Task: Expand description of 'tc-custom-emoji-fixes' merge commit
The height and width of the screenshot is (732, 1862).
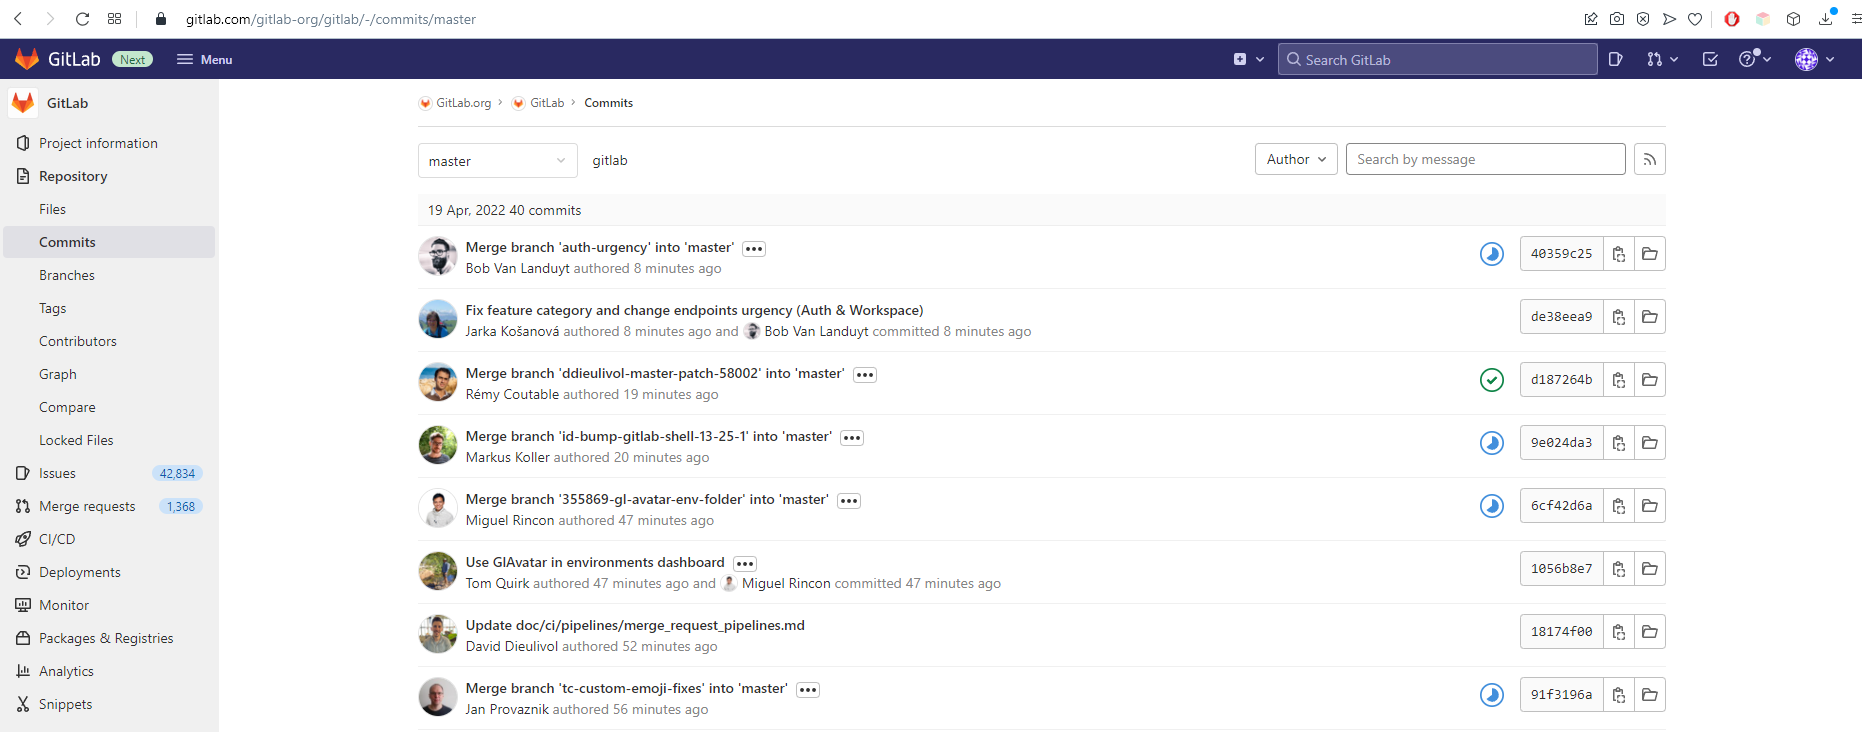Action: tap(808, 690)
